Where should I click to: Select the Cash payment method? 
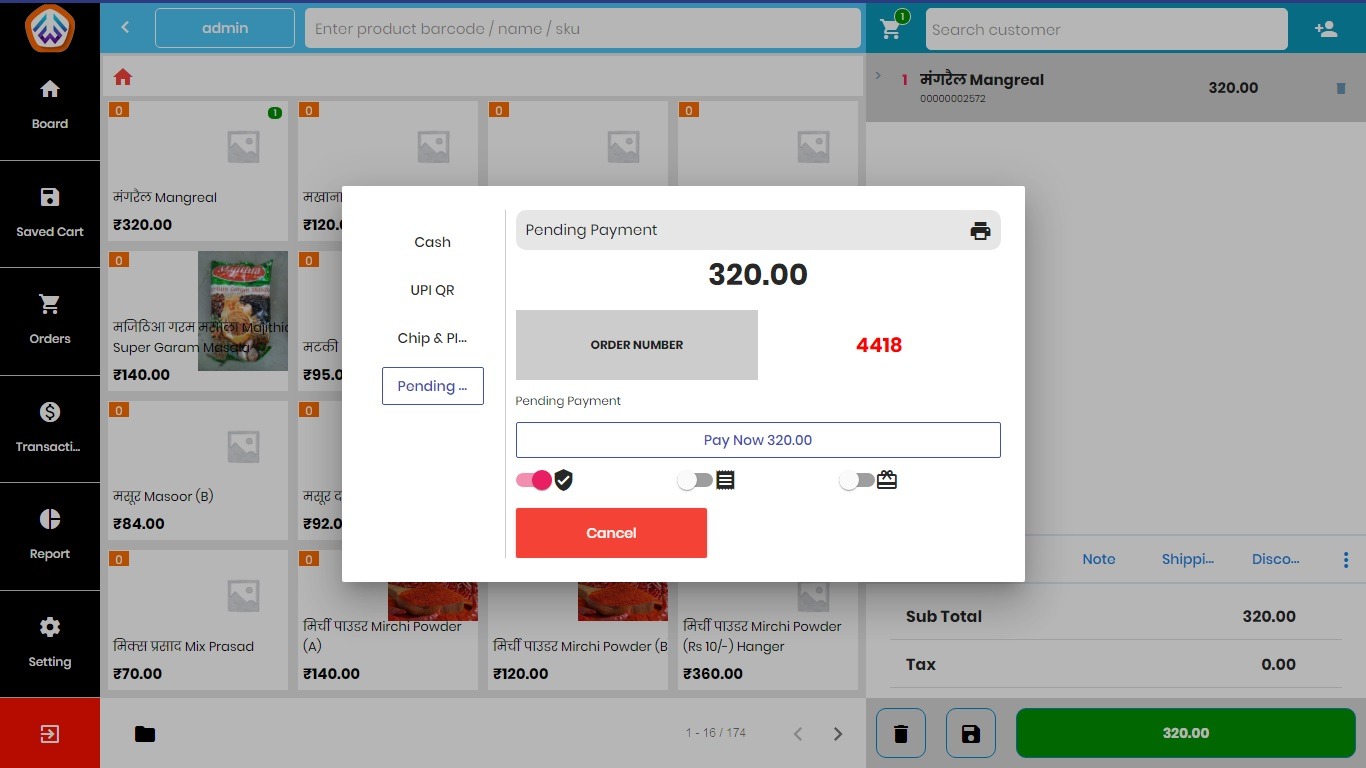point(432,242)
